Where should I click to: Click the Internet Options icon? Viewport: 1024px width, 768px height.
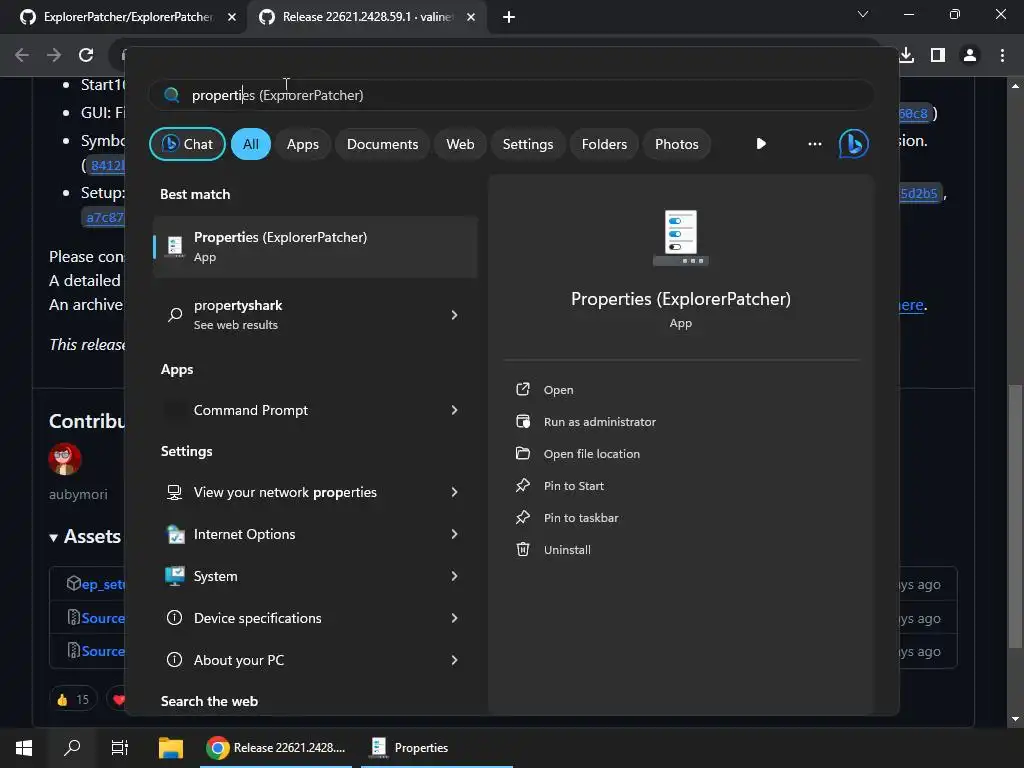coord(174,534)
